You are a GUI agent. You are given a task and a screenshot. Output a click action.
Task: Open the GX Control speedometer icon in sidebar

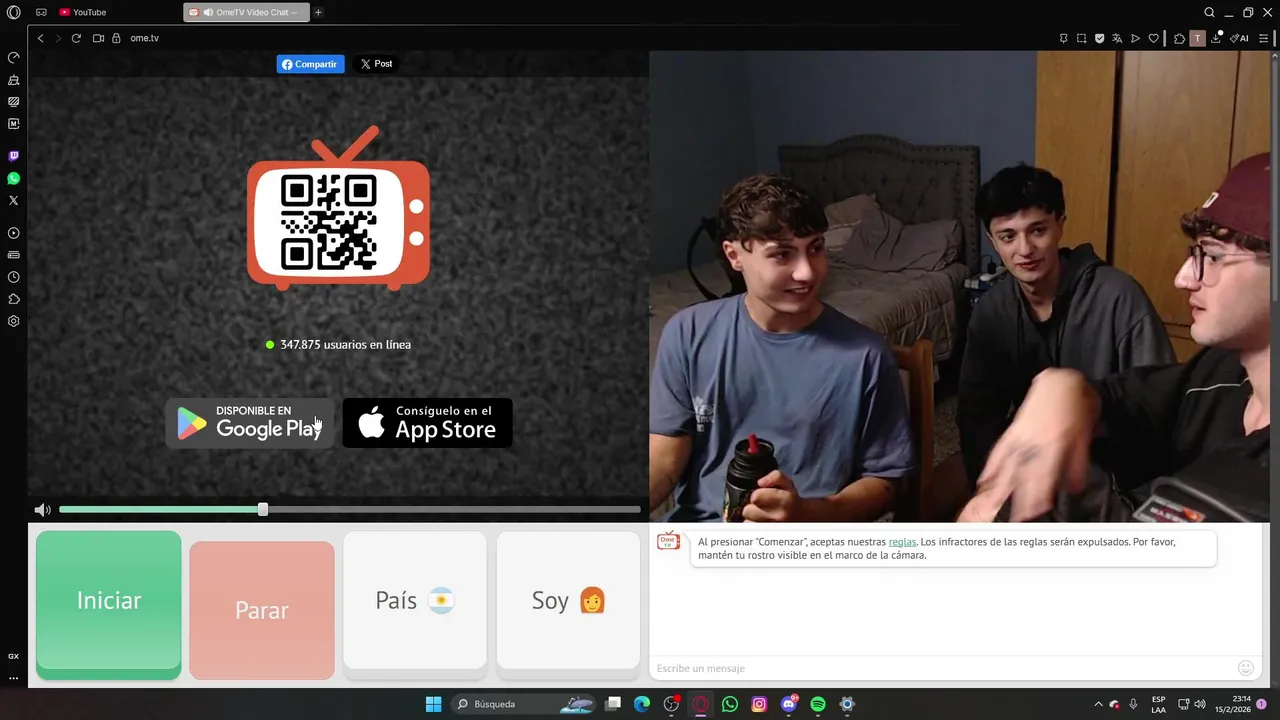(x=14, y=57)
